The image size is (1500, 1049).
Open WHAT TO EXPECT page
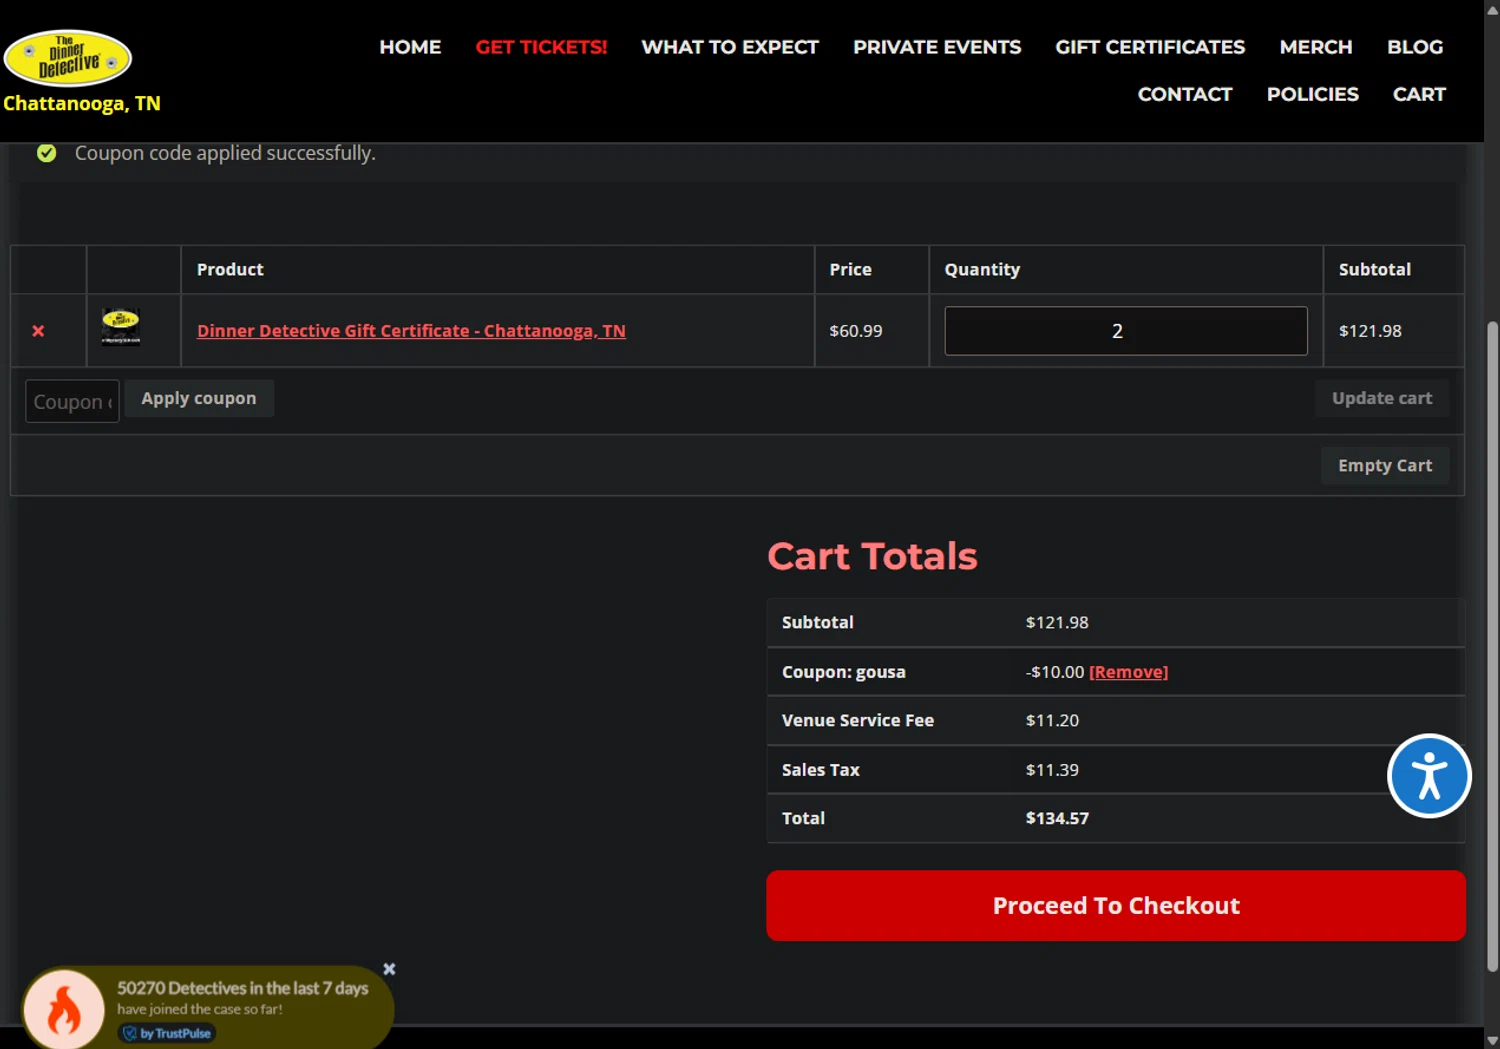[730, 47]
